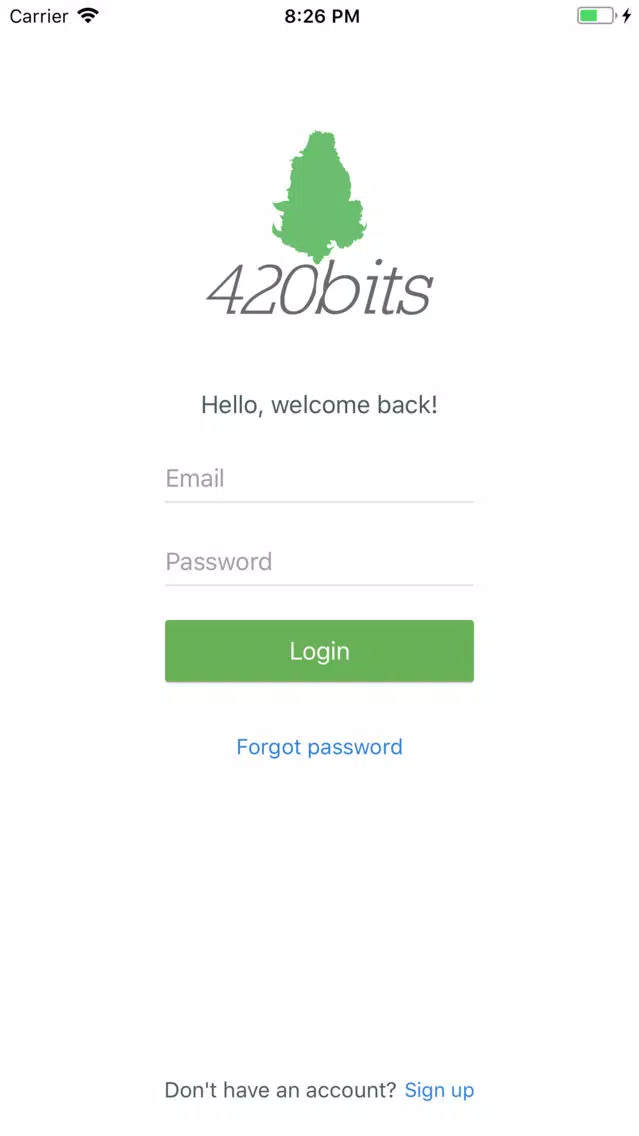
Task: Tap the green Login button
Action: coord(320,651)
